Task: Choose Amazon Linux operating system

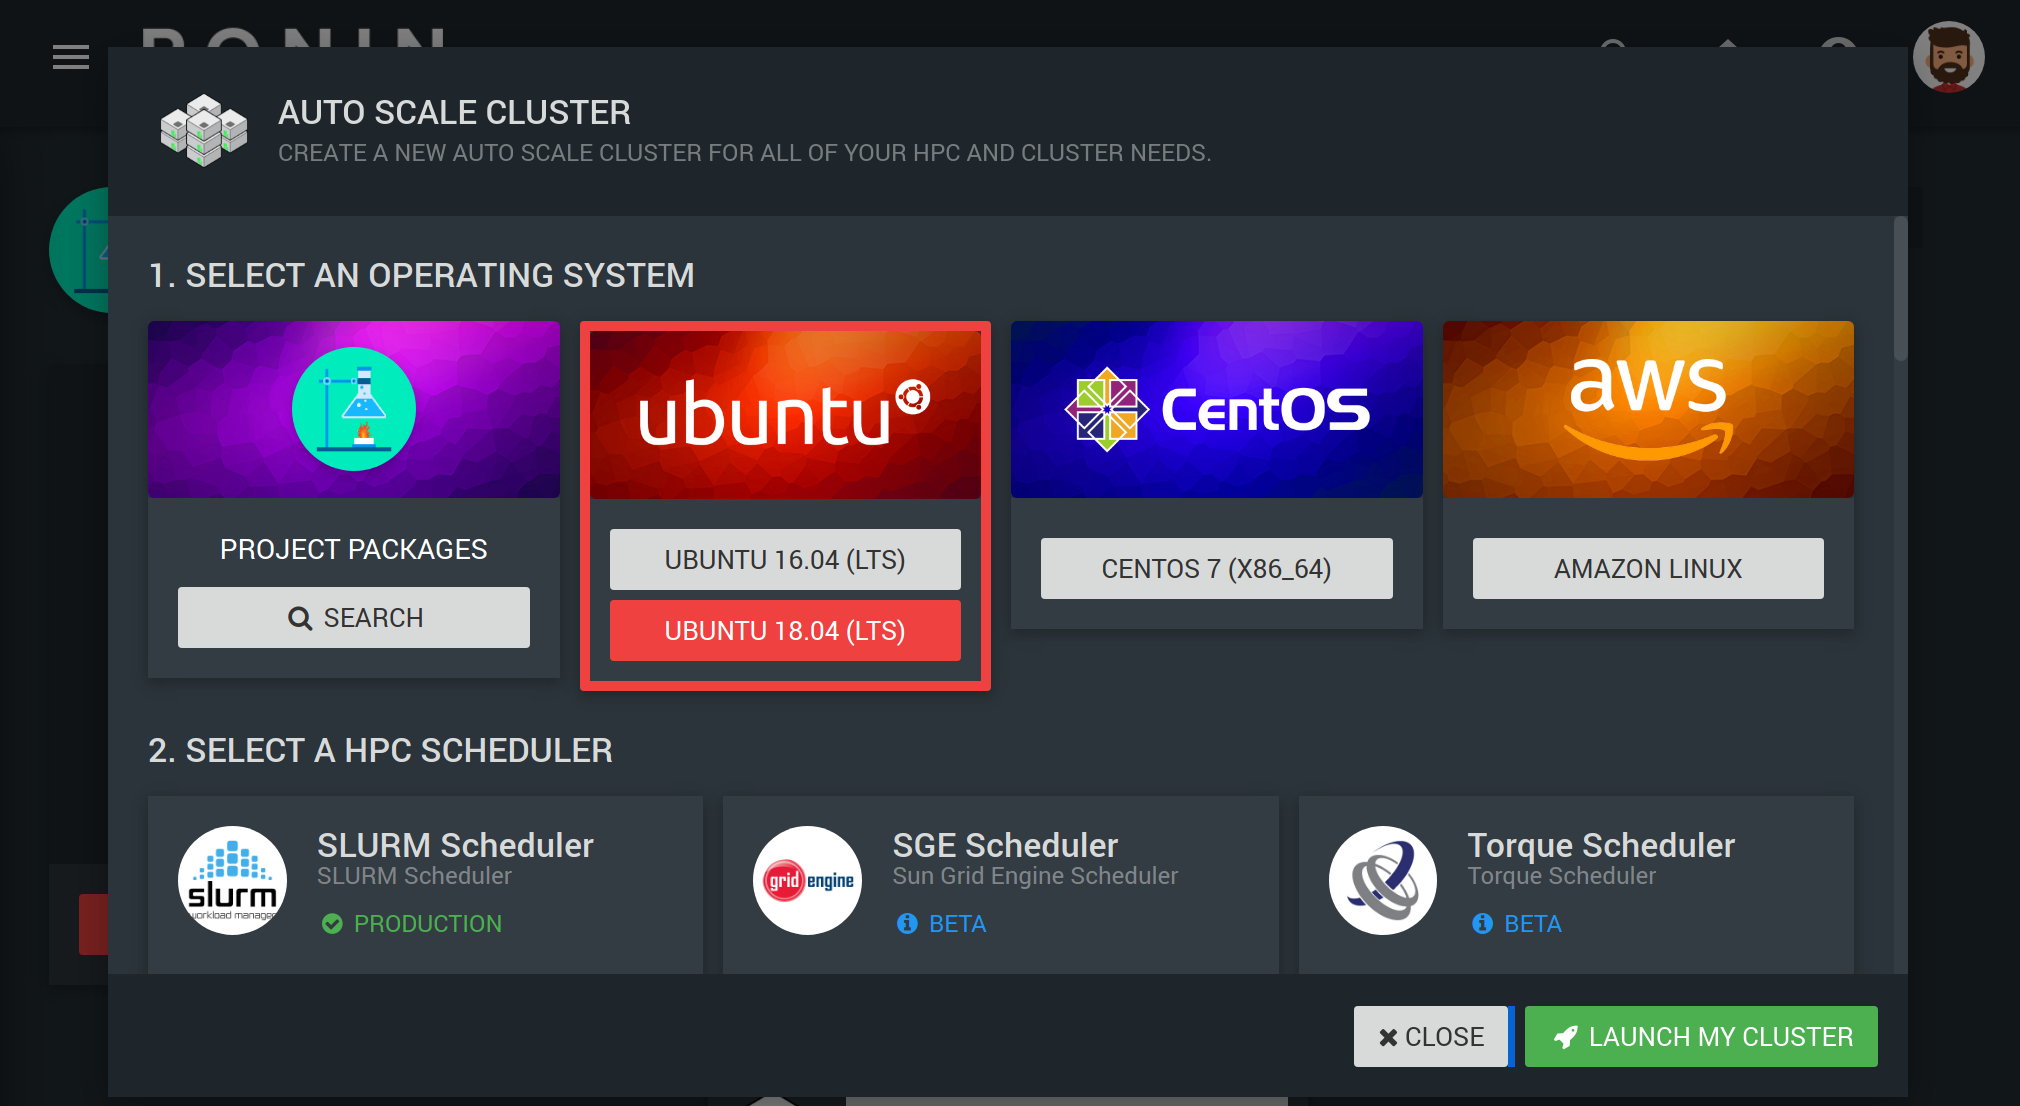Action: tap(1648, 569)
